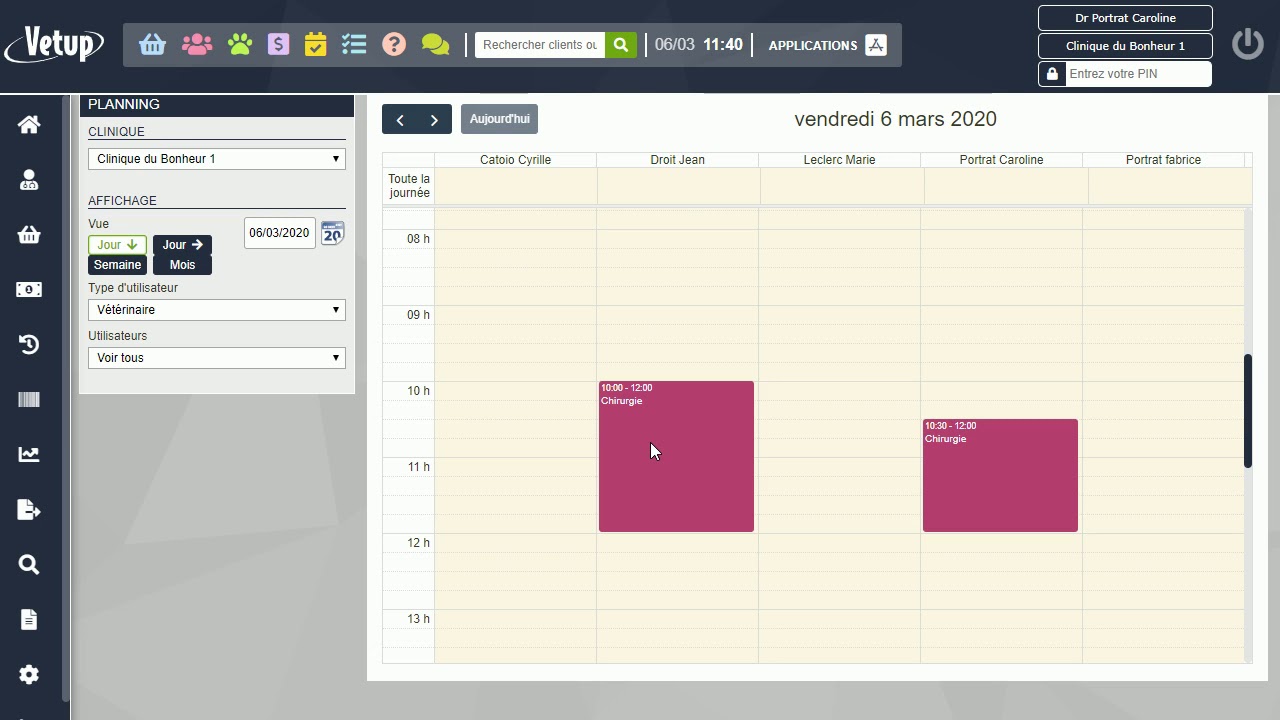Open the date picker calendar icon

point(332,233)
